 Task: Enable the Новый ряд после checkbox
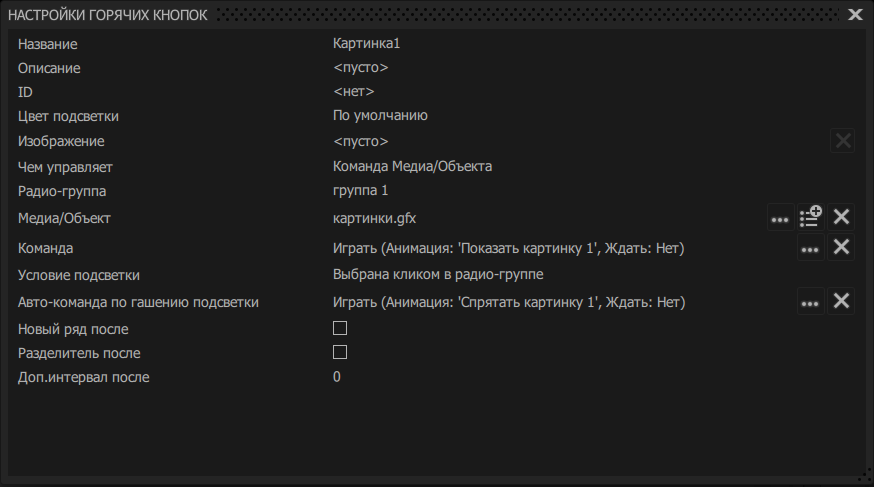[x=340, y=328]
